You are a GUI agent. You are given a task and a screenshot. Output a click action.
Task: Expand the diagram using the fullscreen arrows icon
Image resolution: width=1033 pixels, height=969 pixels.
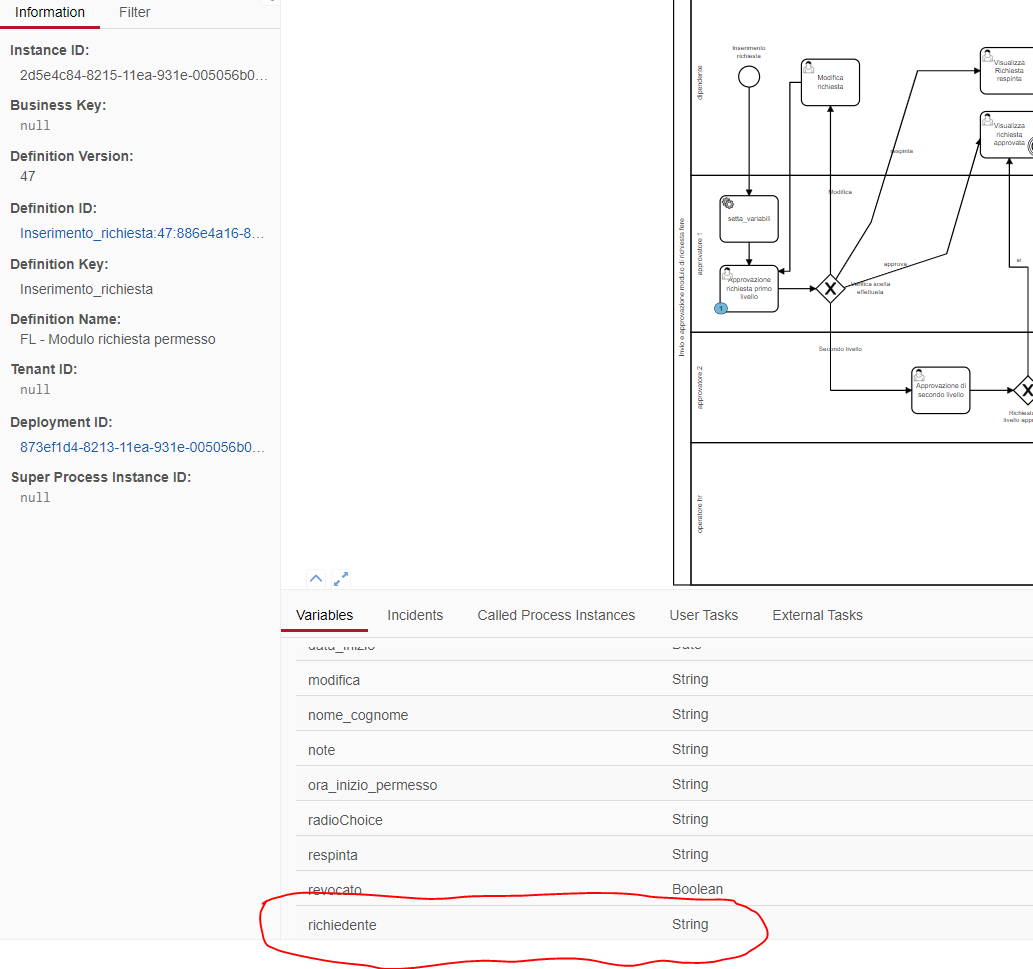341,578
